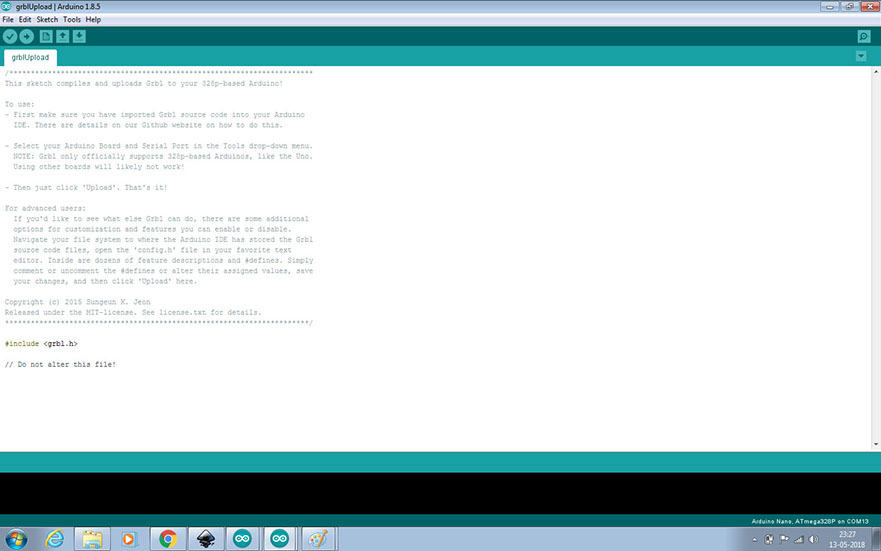
Task: Click the editor scrollbar up arrow
Action: pos(876,72)
